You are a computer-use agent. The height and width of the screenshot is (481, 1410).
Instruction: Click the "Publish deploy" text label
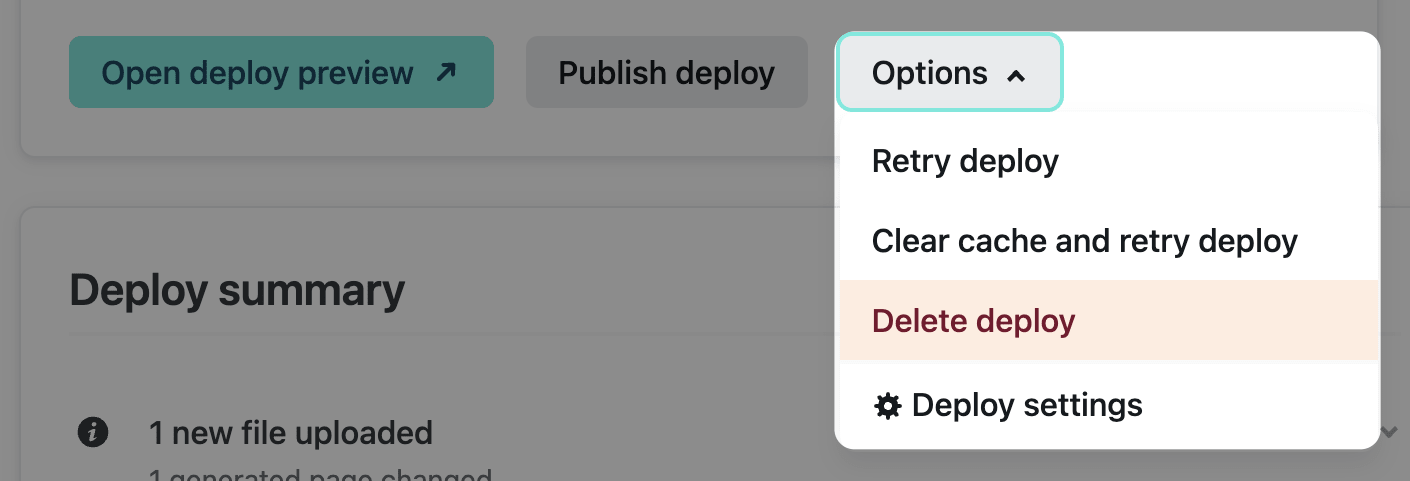tap(666, 73)
